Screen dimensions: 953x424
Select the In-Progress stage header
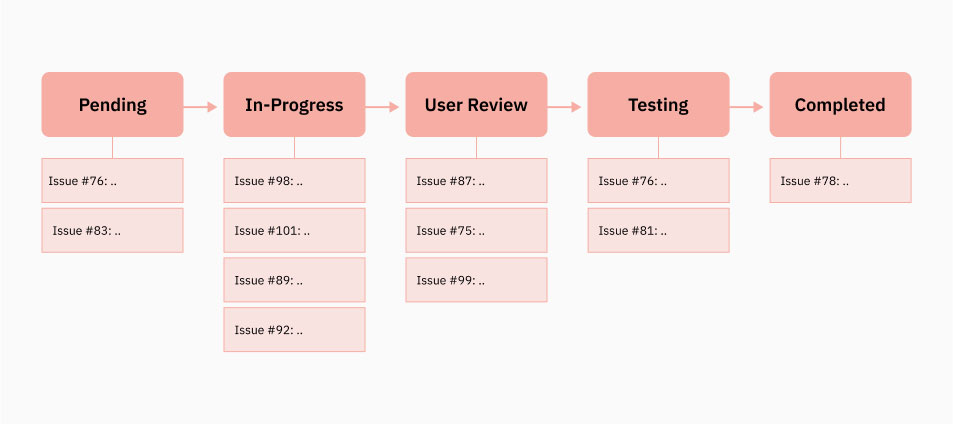[x=294, y=104]
